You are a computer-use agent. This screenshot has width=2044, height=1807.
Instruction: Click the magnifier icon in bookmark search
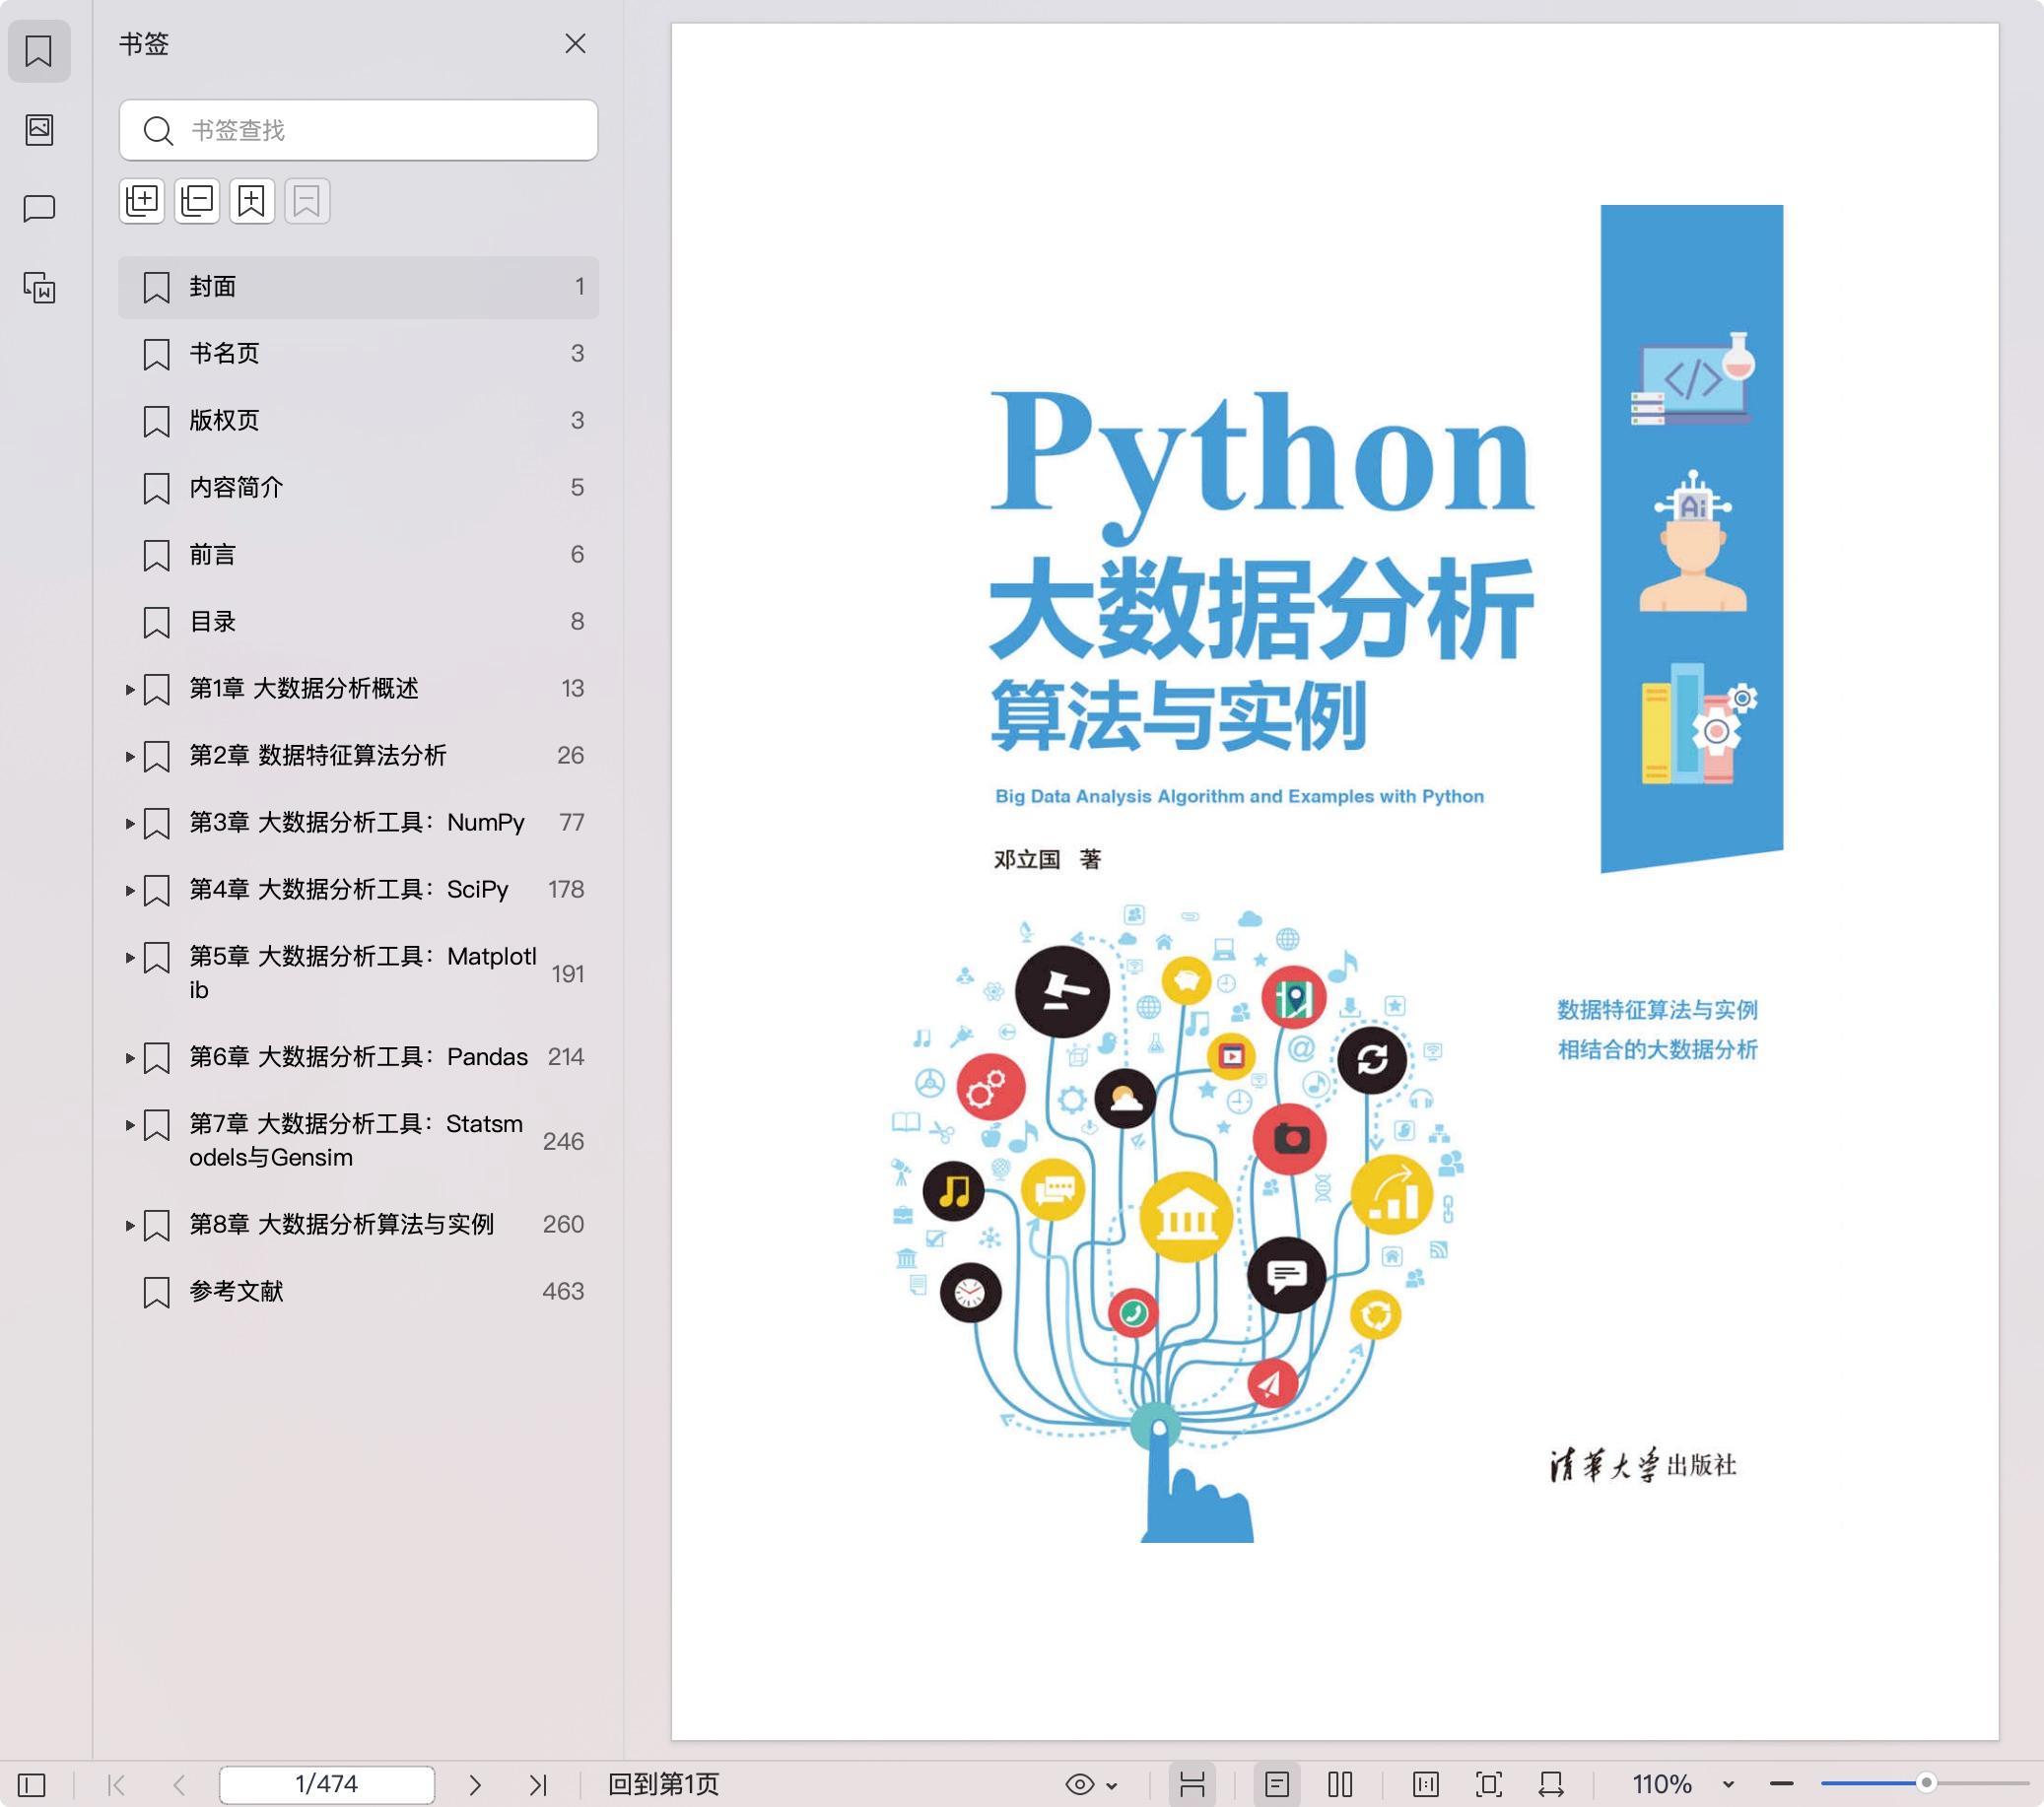pyautogui.click(x=157, y=130)
